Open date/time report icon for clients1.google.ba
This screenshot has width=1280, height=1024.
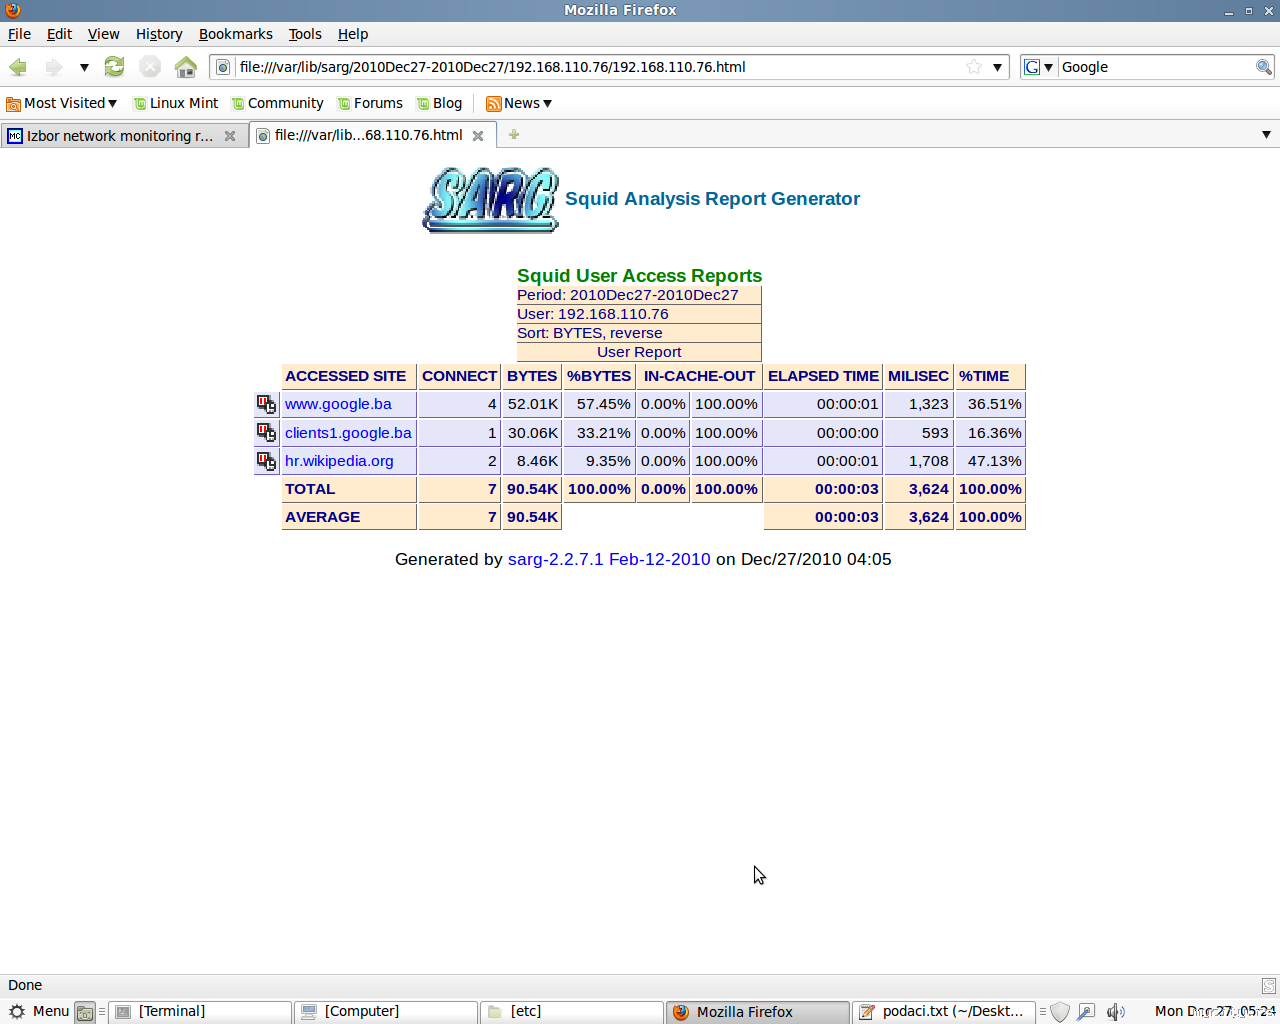coord(266,433)
